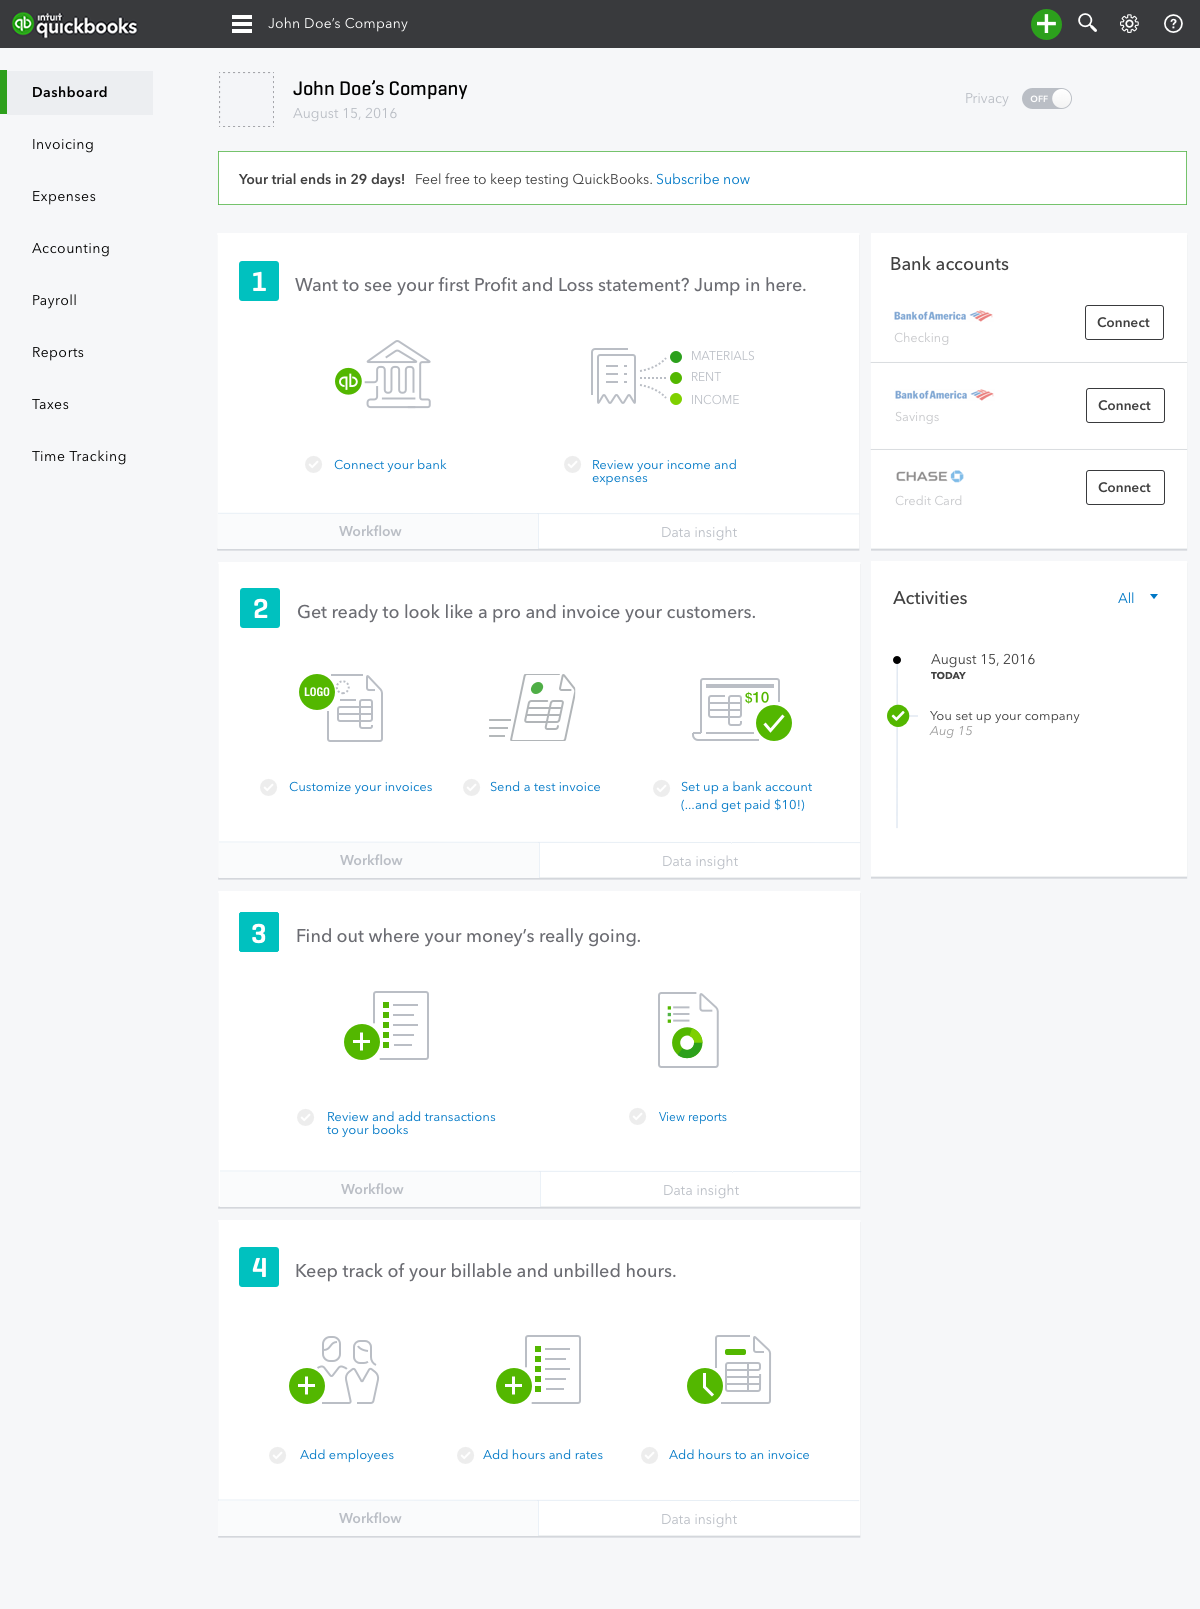The image size is (1200, 1609).
Task: Click John Doe's Company in top bar
Action: coord(338,23)
